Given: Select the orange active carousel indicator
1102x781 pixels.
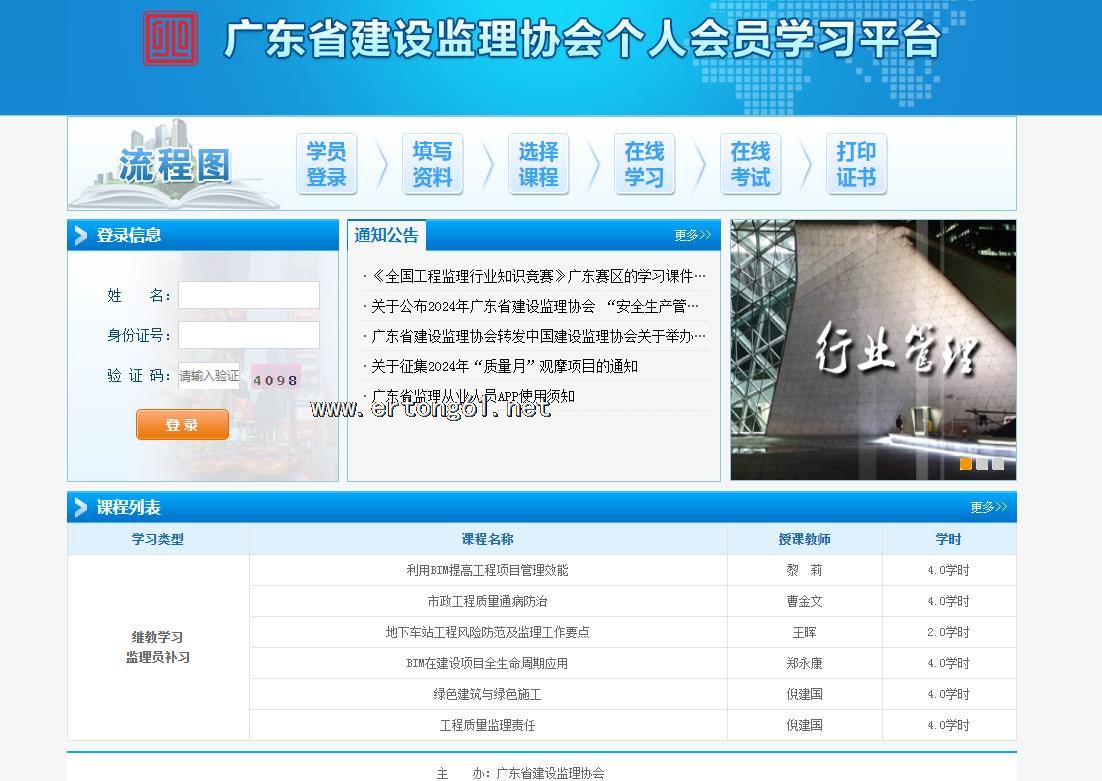Looking at the screenshot, I should [x=966, y=464].
